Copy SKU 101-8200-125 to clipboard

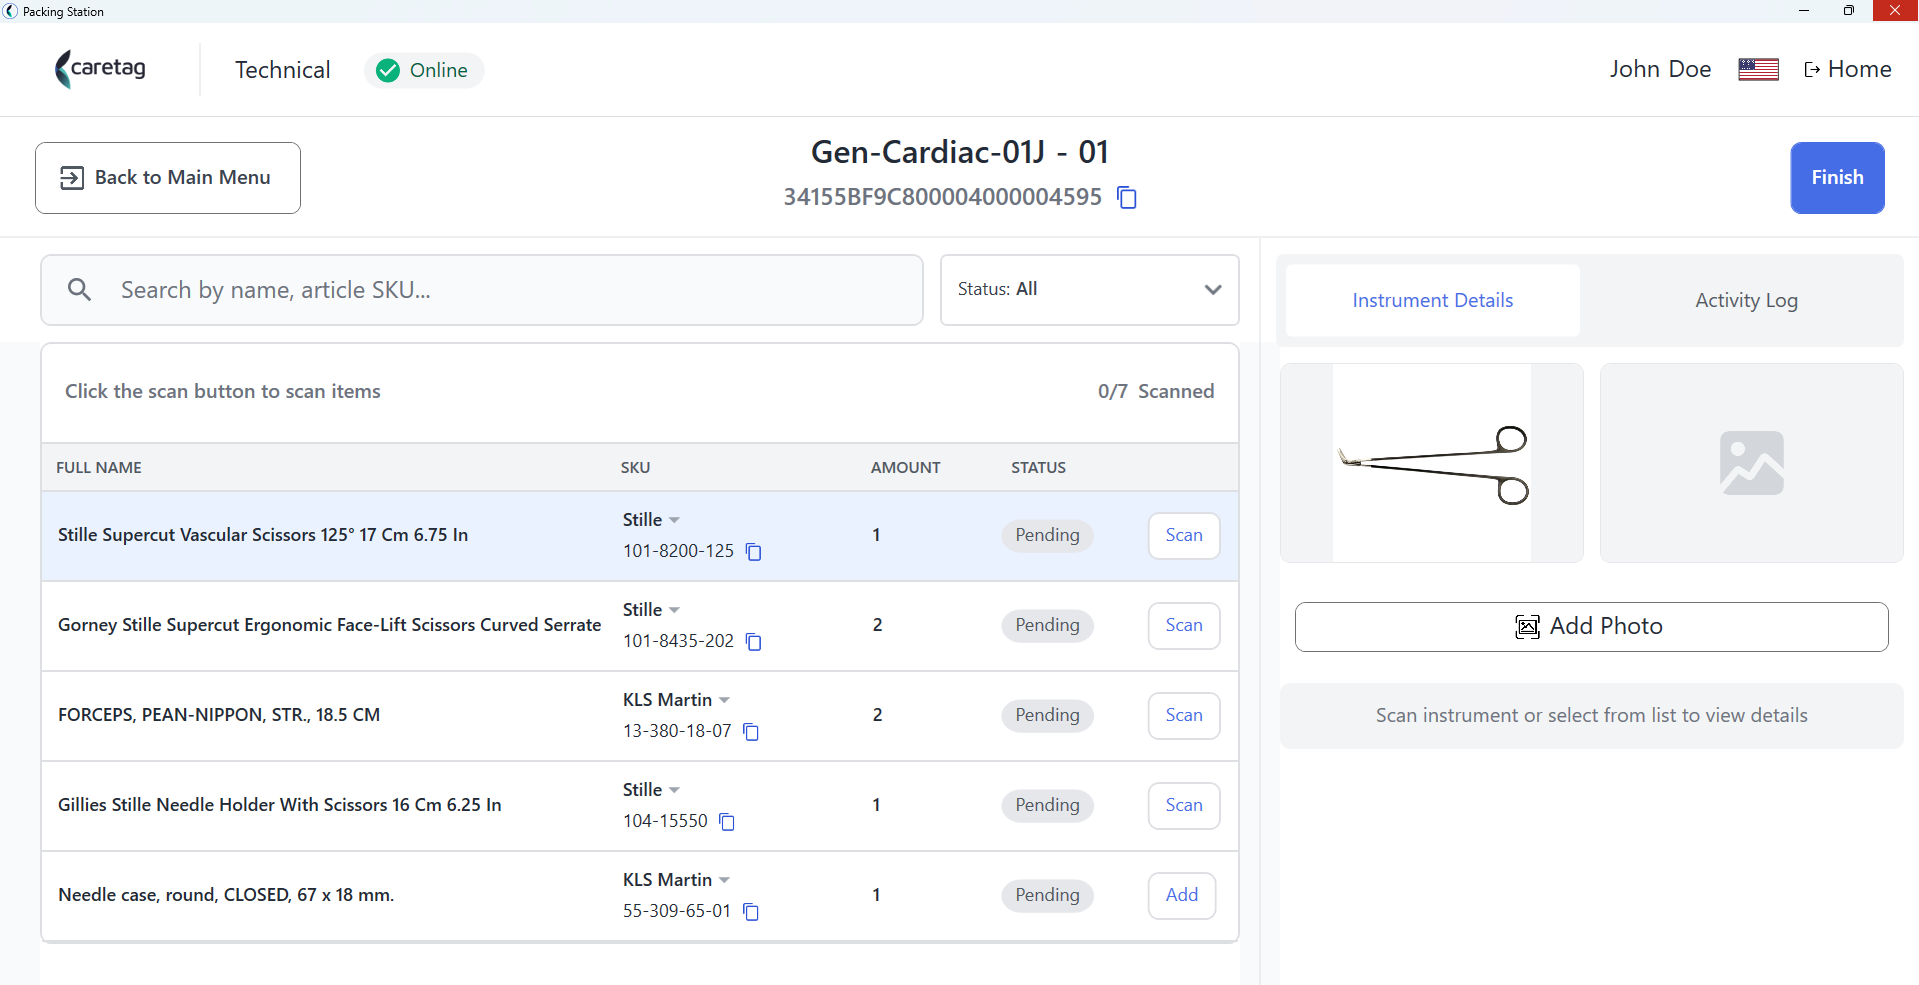(754, 552)
